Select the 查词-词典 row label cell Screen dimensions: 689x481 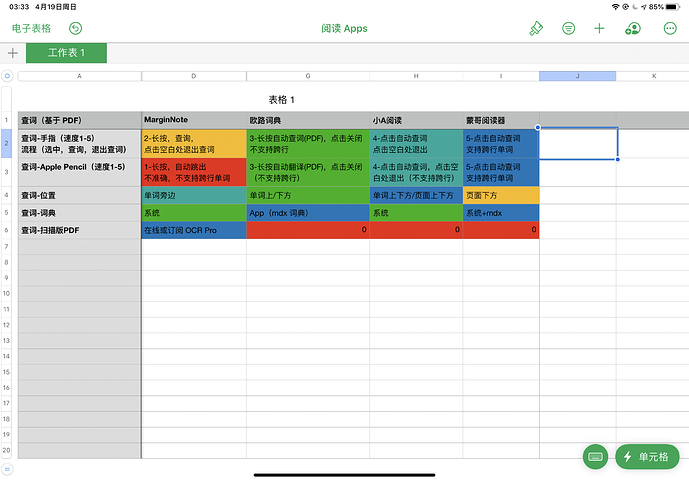[80, 213]
